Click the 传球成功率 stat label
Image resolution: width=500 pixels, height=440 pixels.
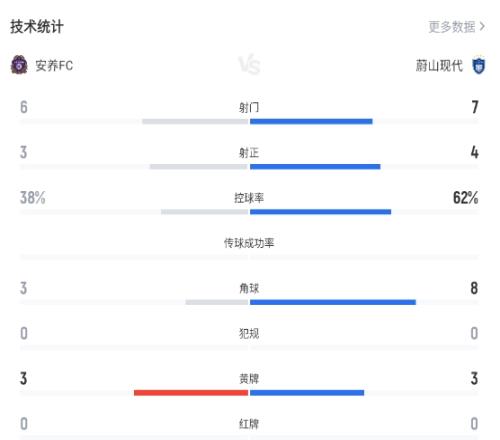click(x=249, y=243)
